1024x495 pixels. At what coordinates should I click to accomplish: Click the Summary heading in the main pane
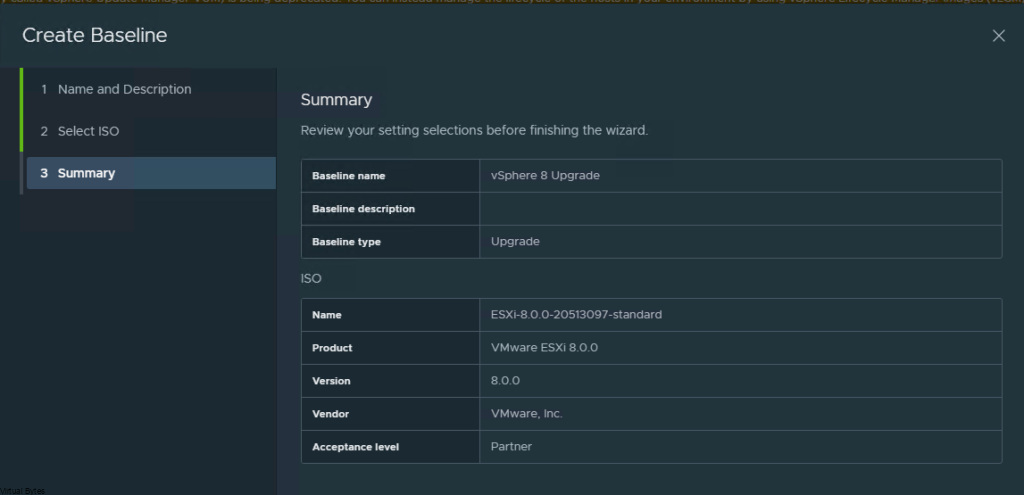336,100
